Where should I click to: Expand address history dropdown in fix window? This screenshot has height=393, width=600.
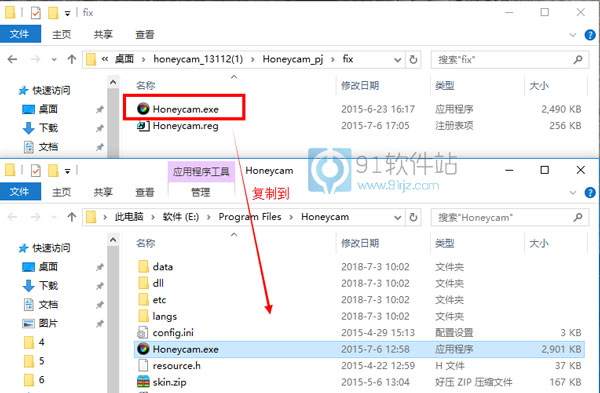click(398, 60)
